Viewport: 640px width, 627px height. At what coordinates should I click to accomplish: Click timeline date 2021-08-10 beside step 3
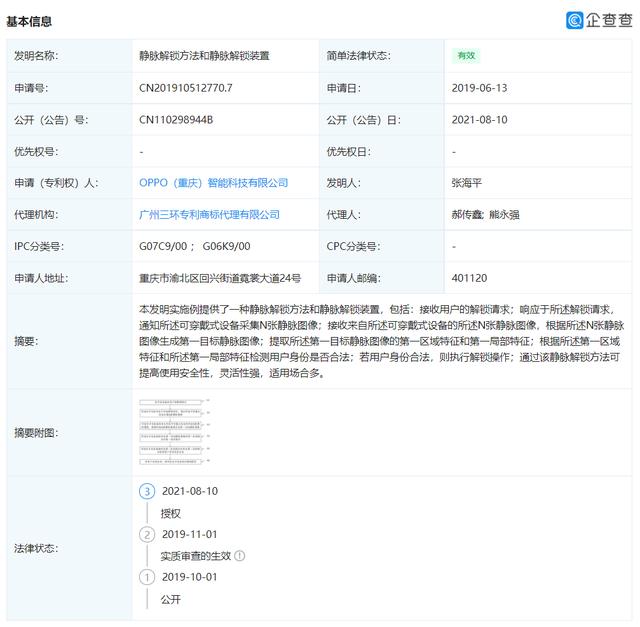[190, 491]
